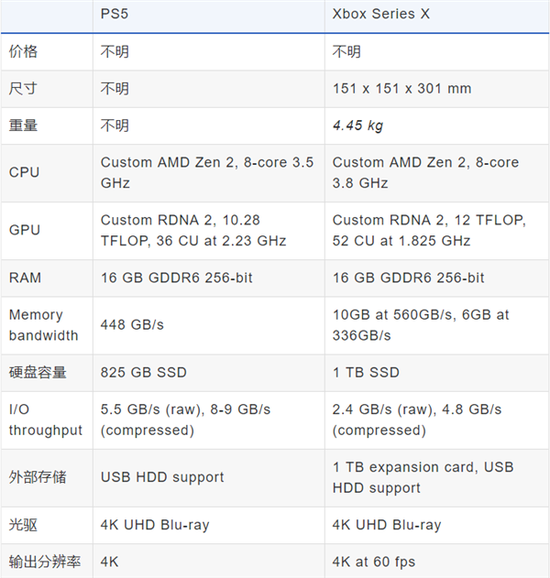Click the PS5 column header
The height and width of the screenshot is (578, 550).
pyautogui.click(x=114, y=14)
